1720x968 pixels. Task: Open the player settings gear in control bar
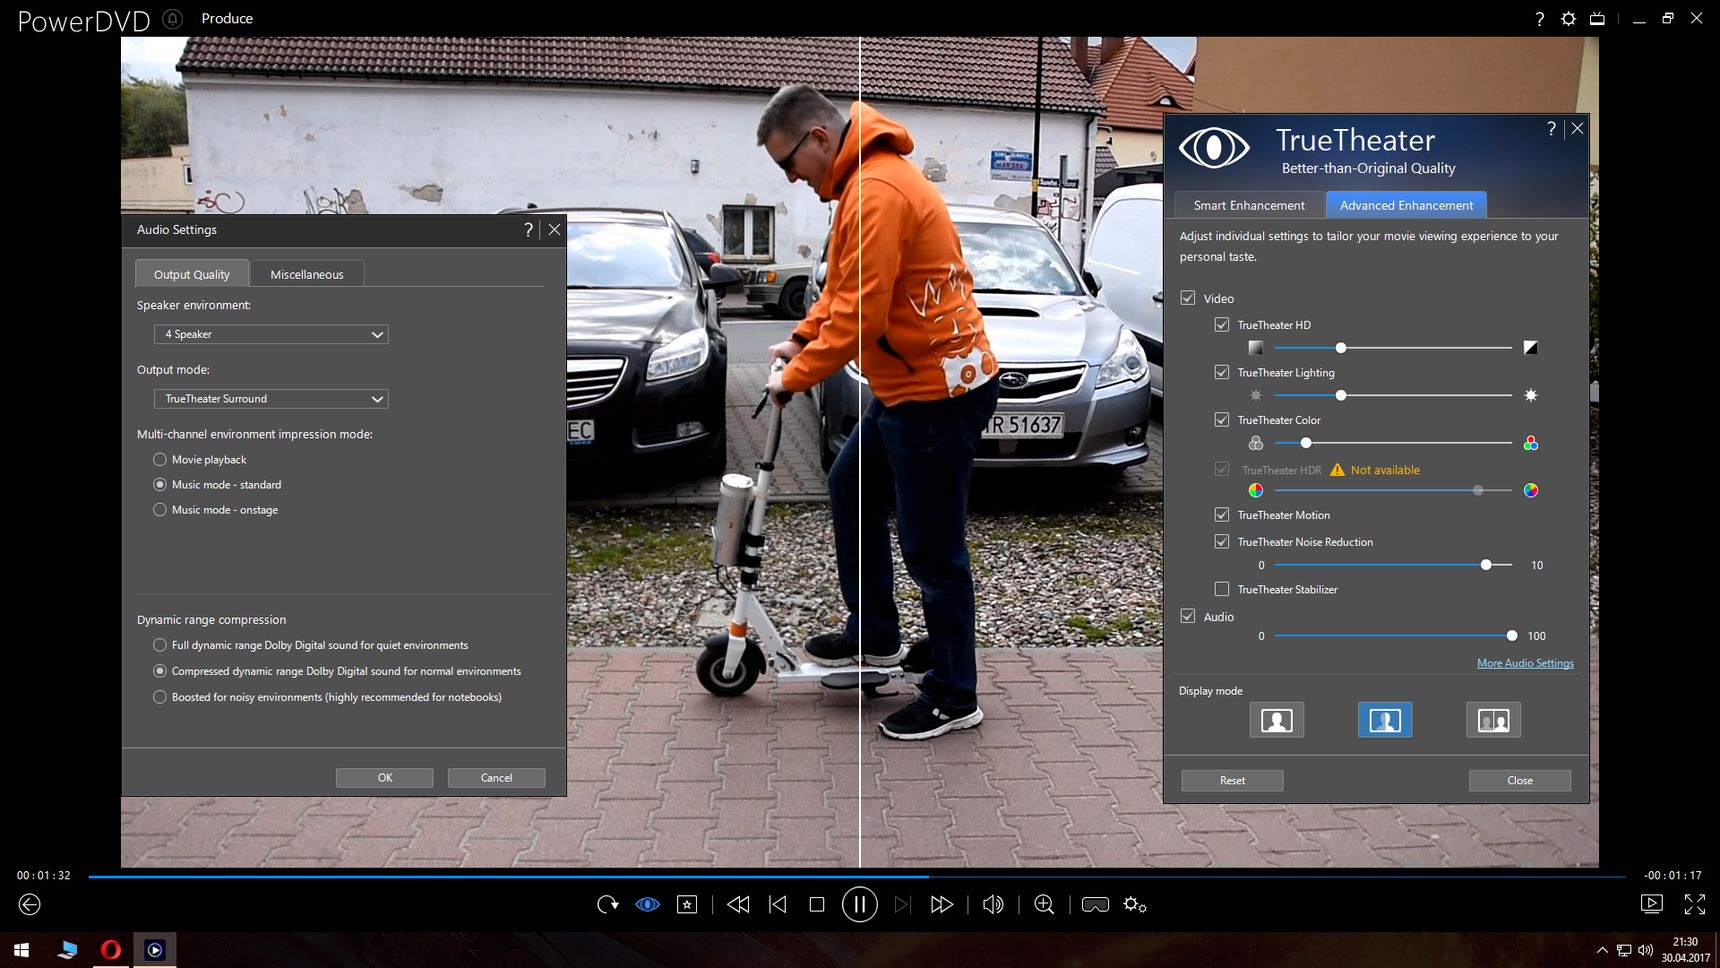click(1135, 904)
